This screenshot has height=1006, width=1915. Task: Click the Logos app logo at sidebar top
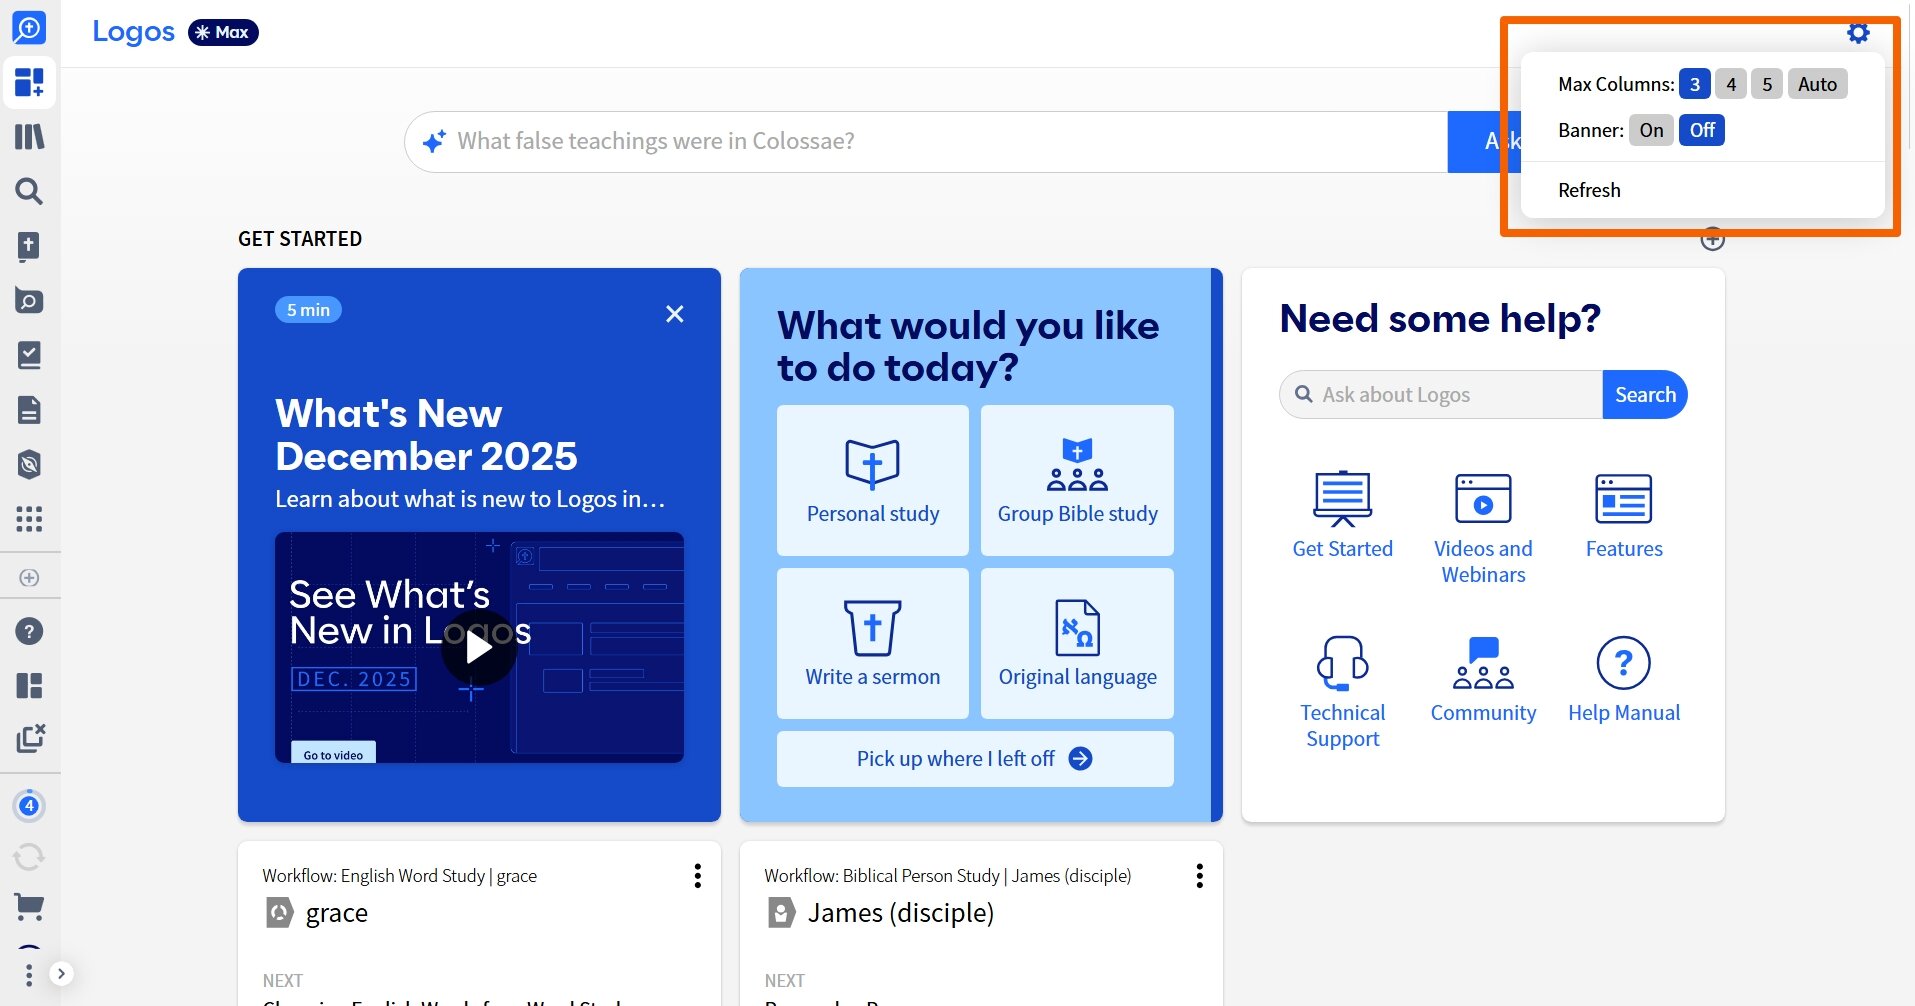(29, 28)
